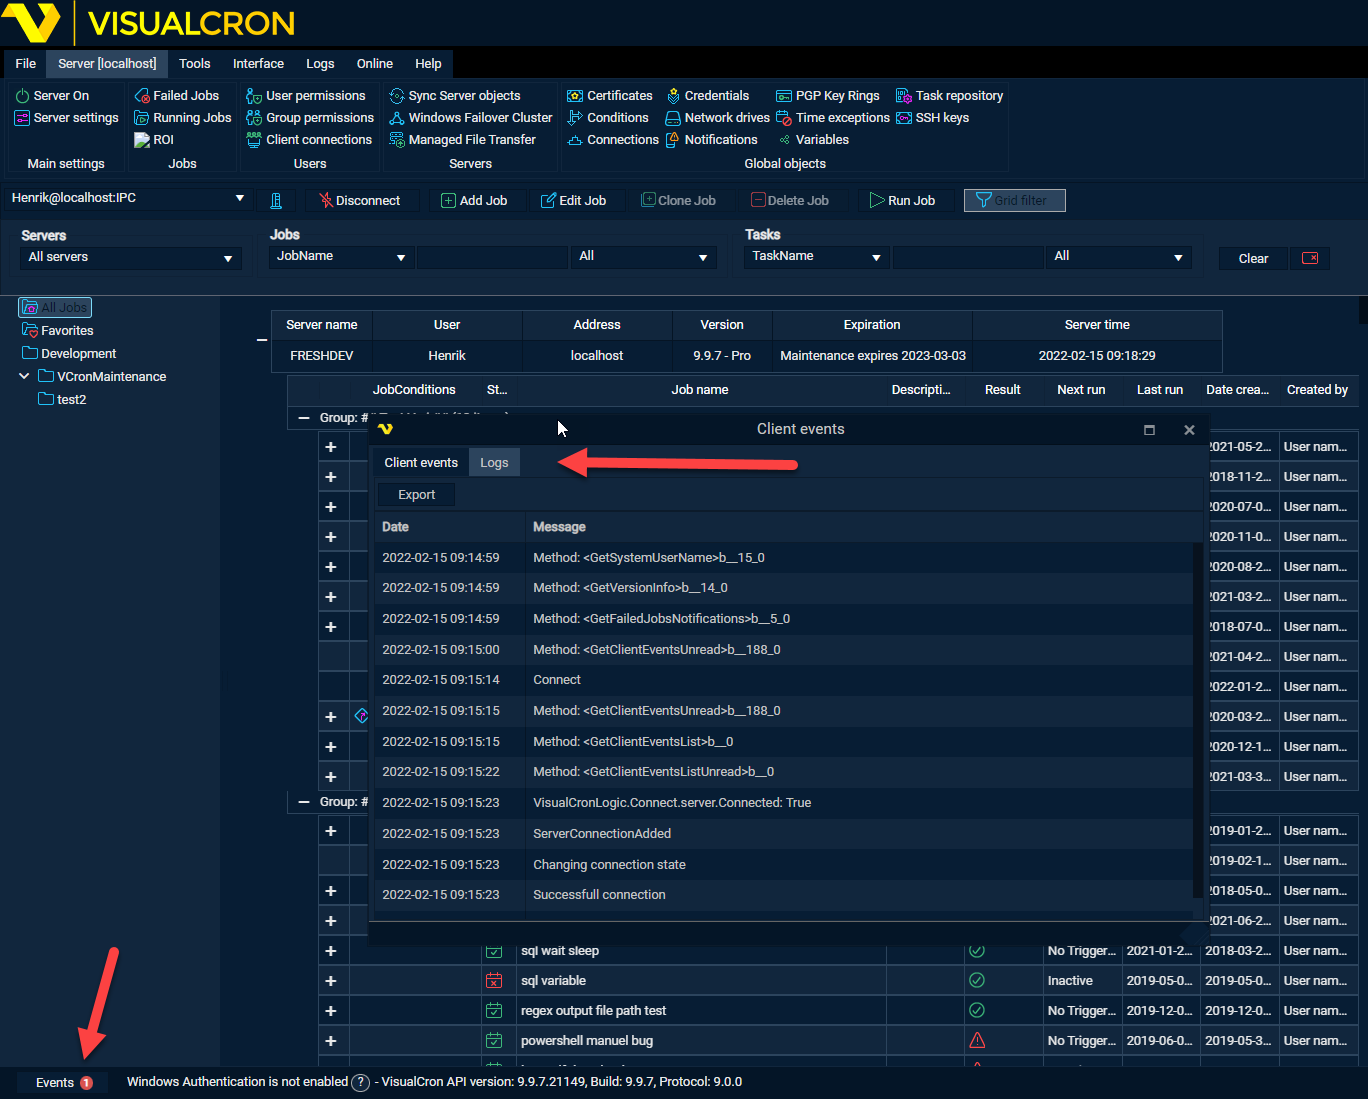Open PGP Key Rings
The height and width of the screenshot is (1099, 1368).
click(x=828, y=96)
